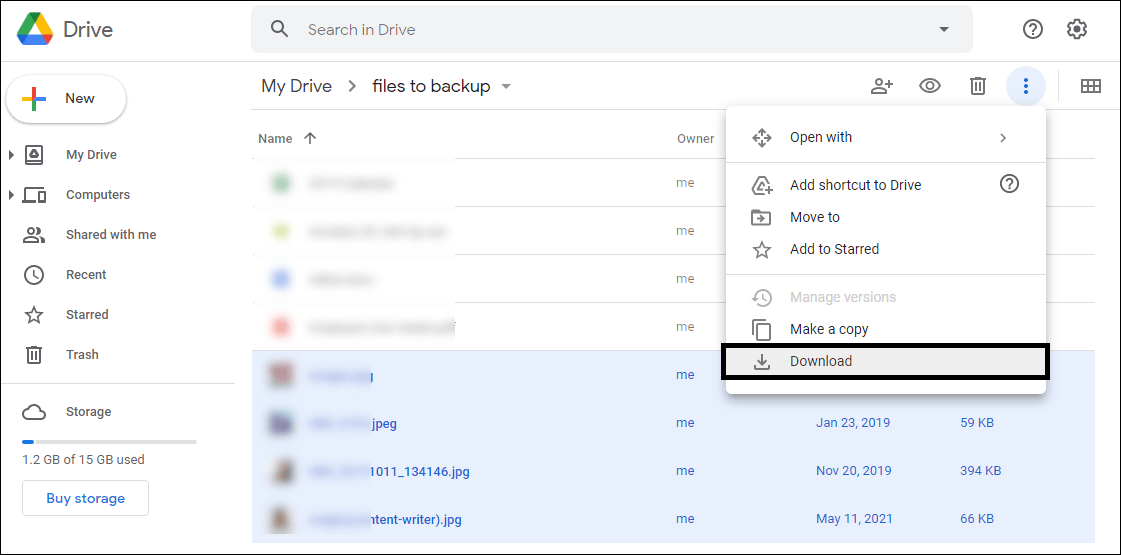
Task: Click the preview eye icon
Action: (x=930, y=86)
